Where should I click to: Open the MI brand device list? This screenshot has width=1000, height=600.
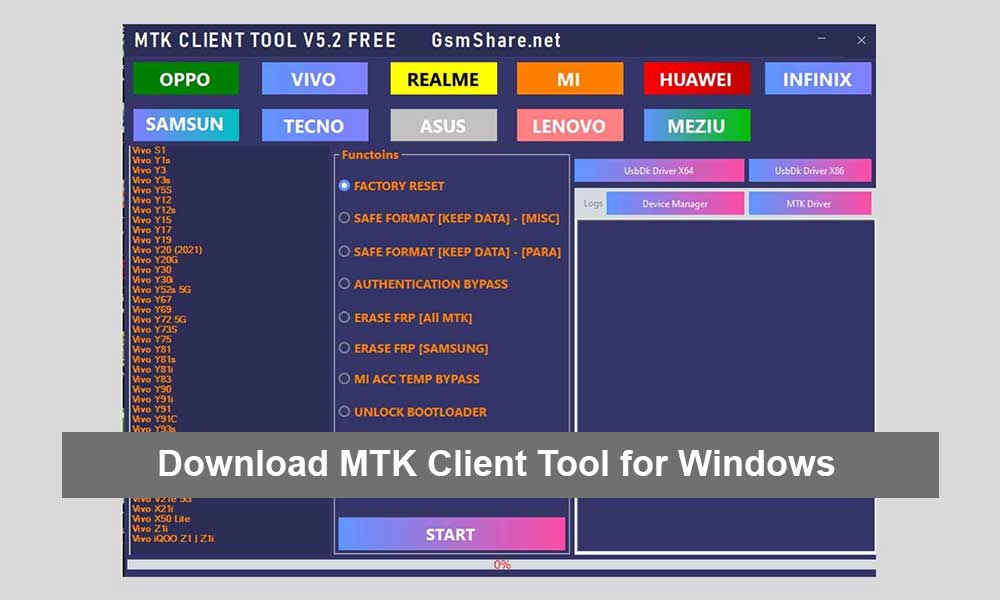(x=570, y=78)
